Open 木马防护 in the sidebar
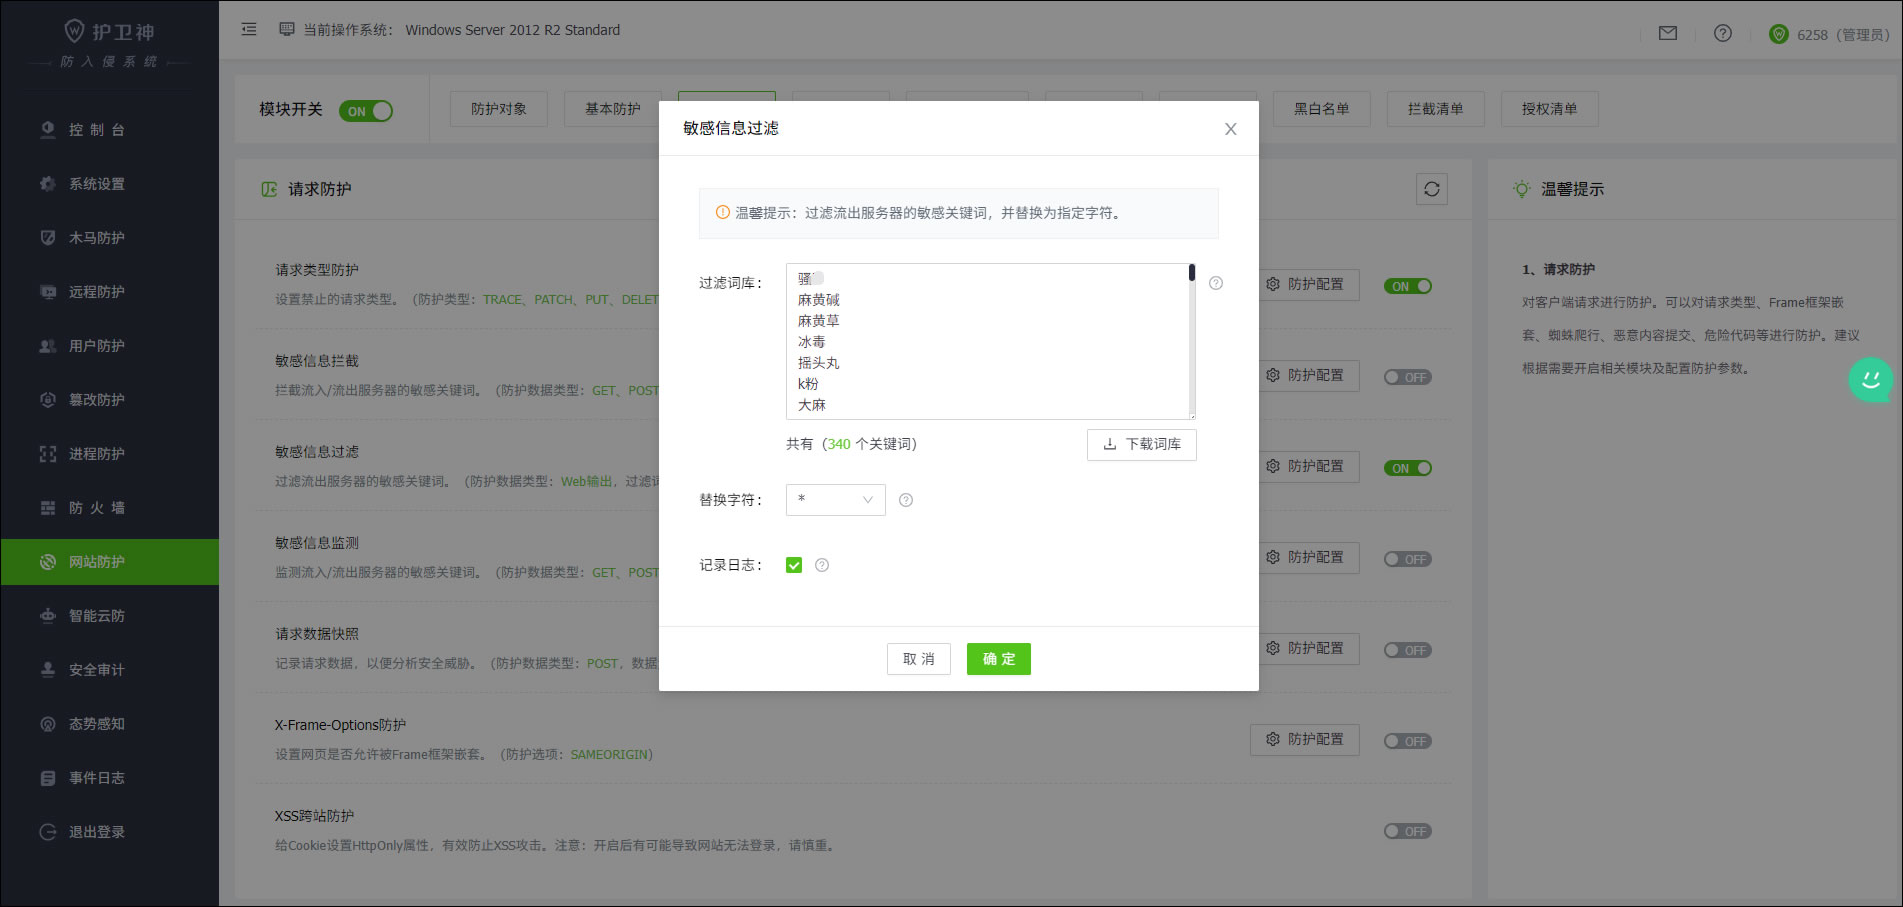Image resolution: width=1903 pixels, height=907 pixels. coord(96,238)
